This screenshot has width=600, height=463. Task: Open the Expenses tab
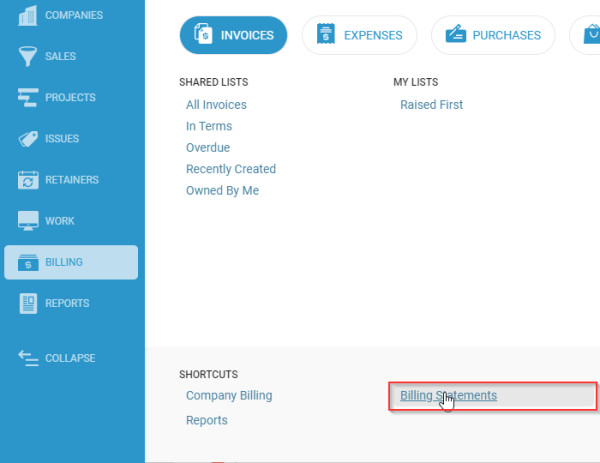click(x=359, y=35)
